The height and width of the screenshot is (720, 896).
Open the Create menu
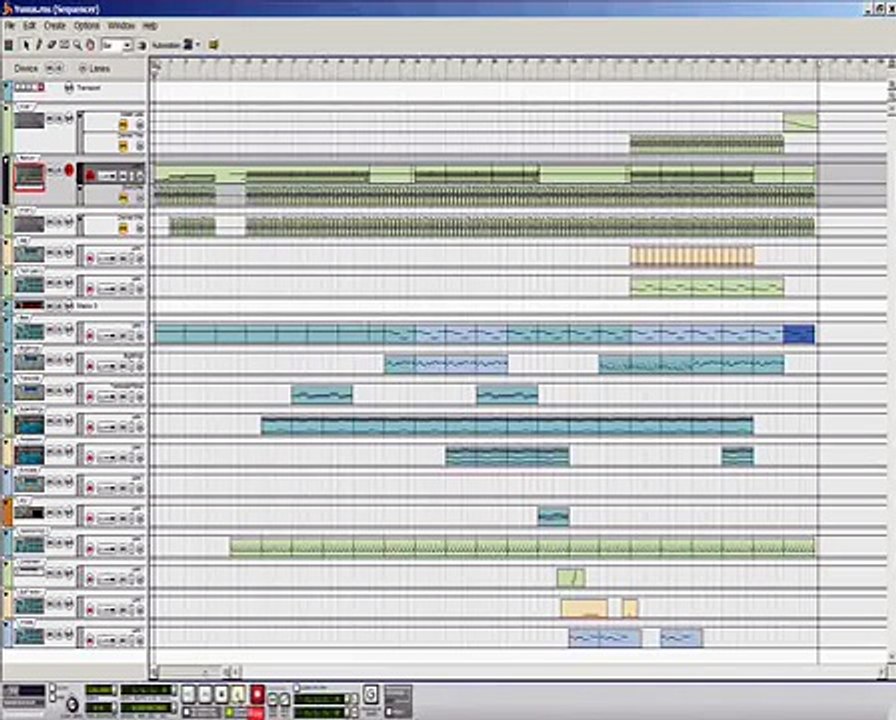pos(55,26)
